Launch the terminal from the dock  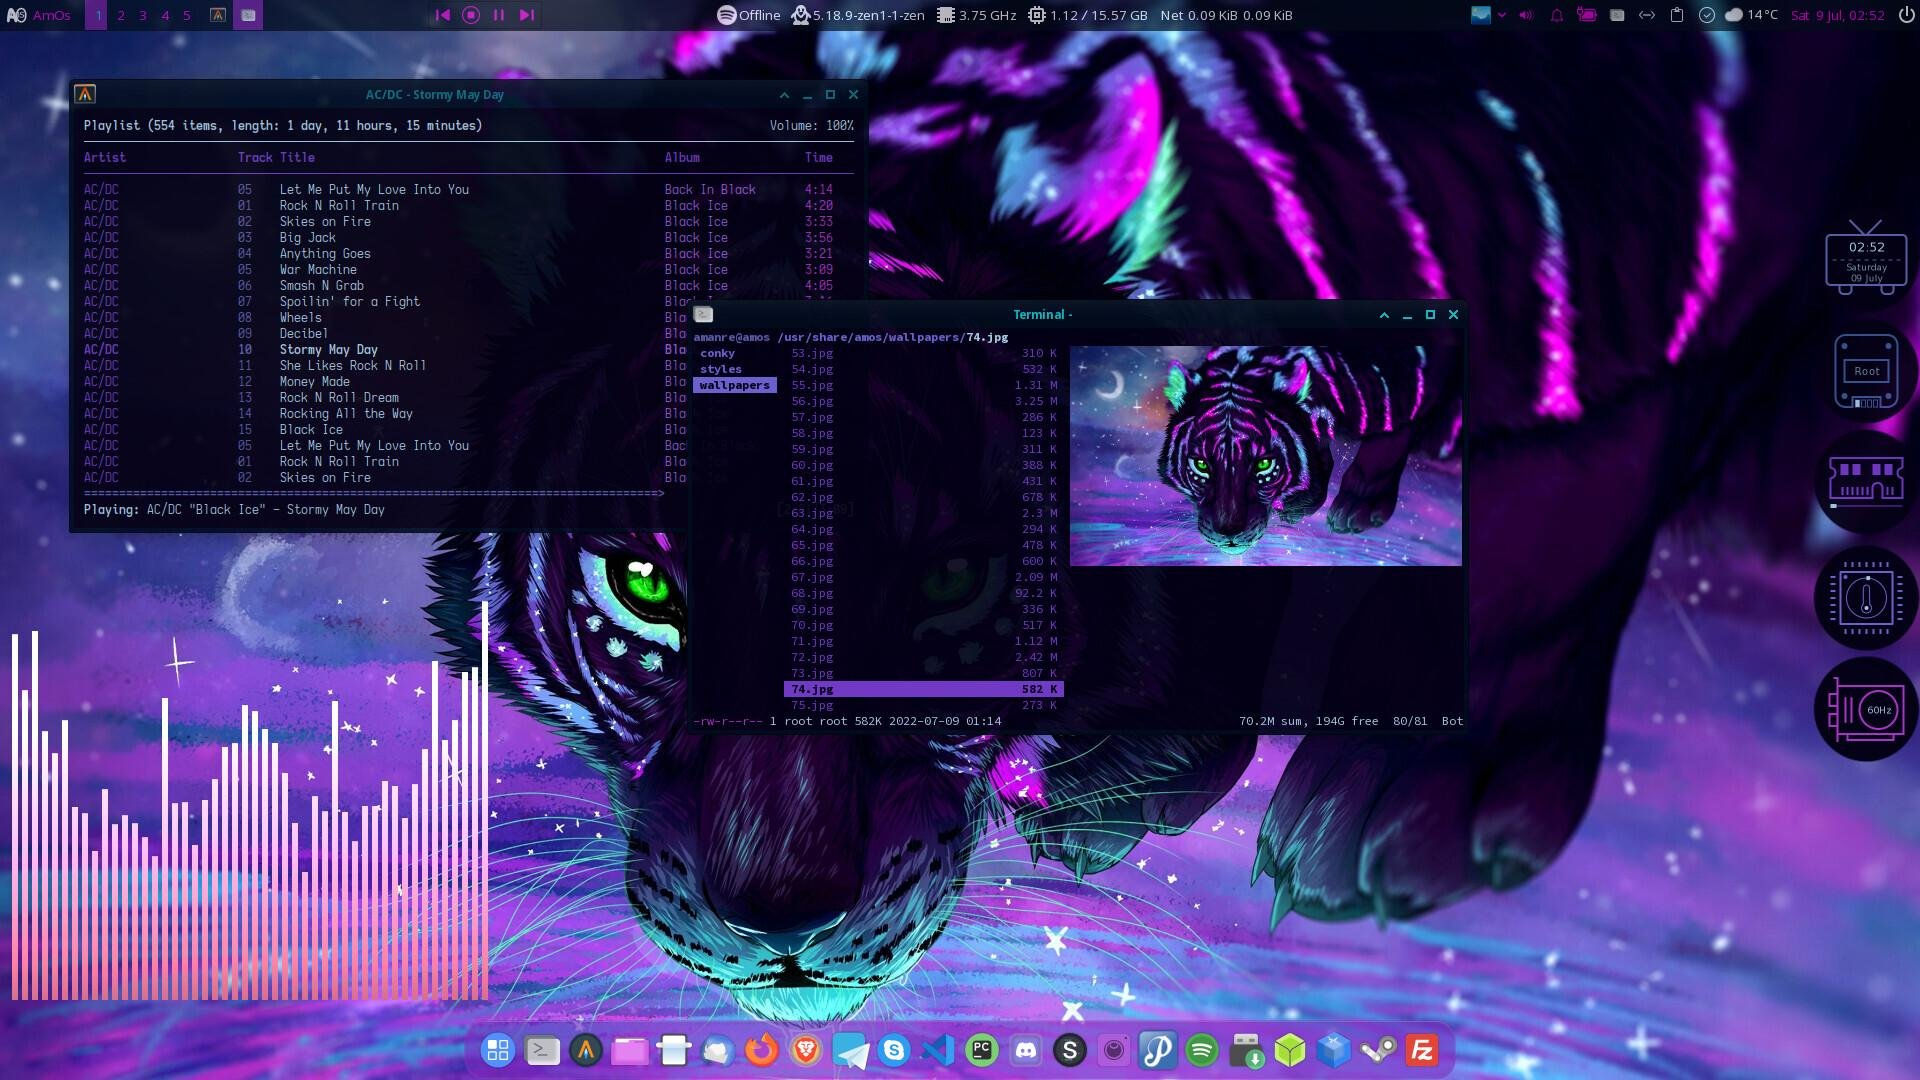coord(542,1050)
